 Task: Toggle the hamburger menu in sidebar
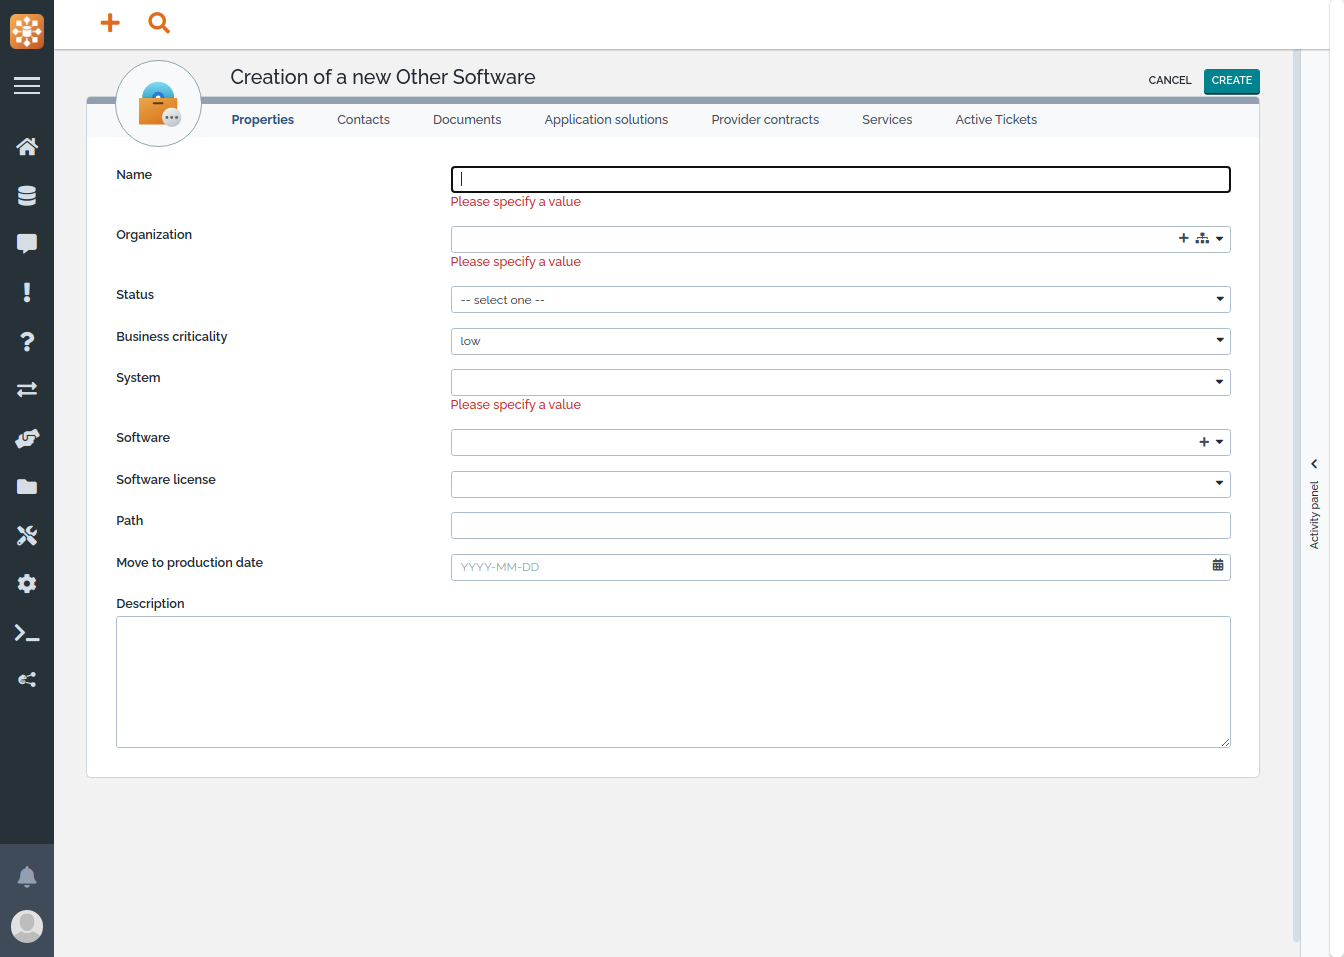pyautogui.click(x=27, y=86)
